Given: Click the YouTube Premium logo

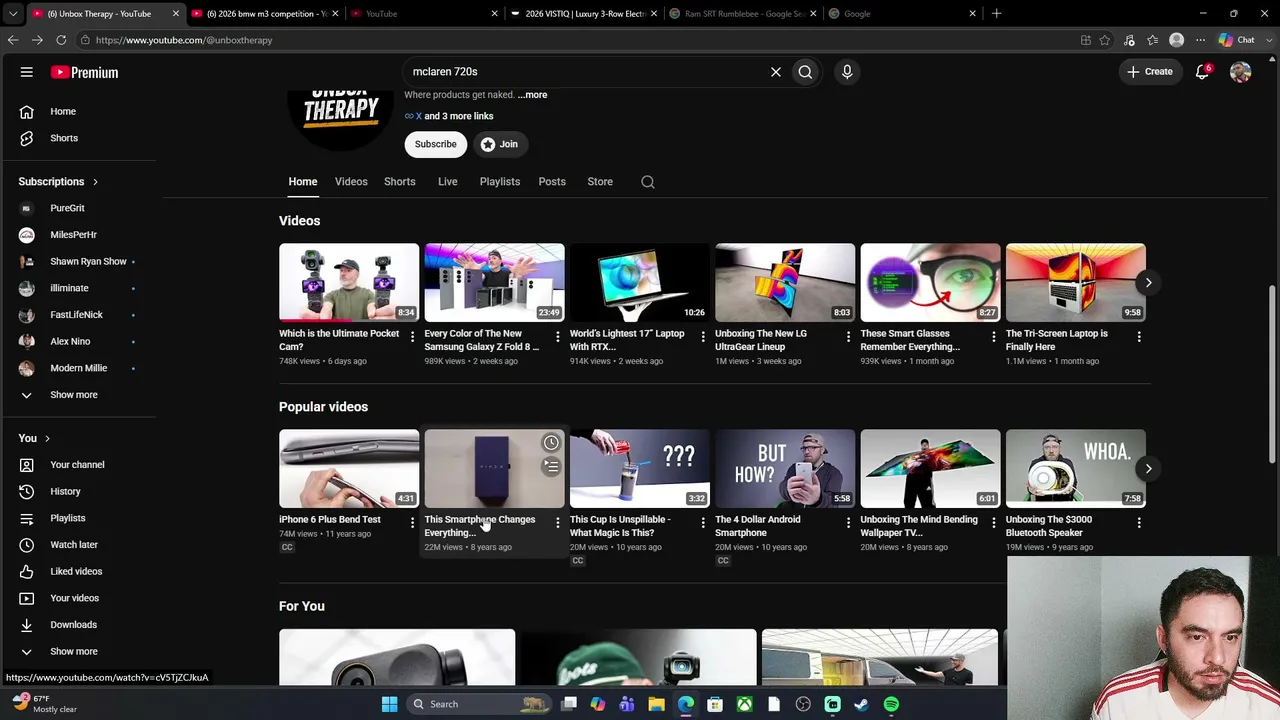Looking at the screenshot, I should [85, 72].
